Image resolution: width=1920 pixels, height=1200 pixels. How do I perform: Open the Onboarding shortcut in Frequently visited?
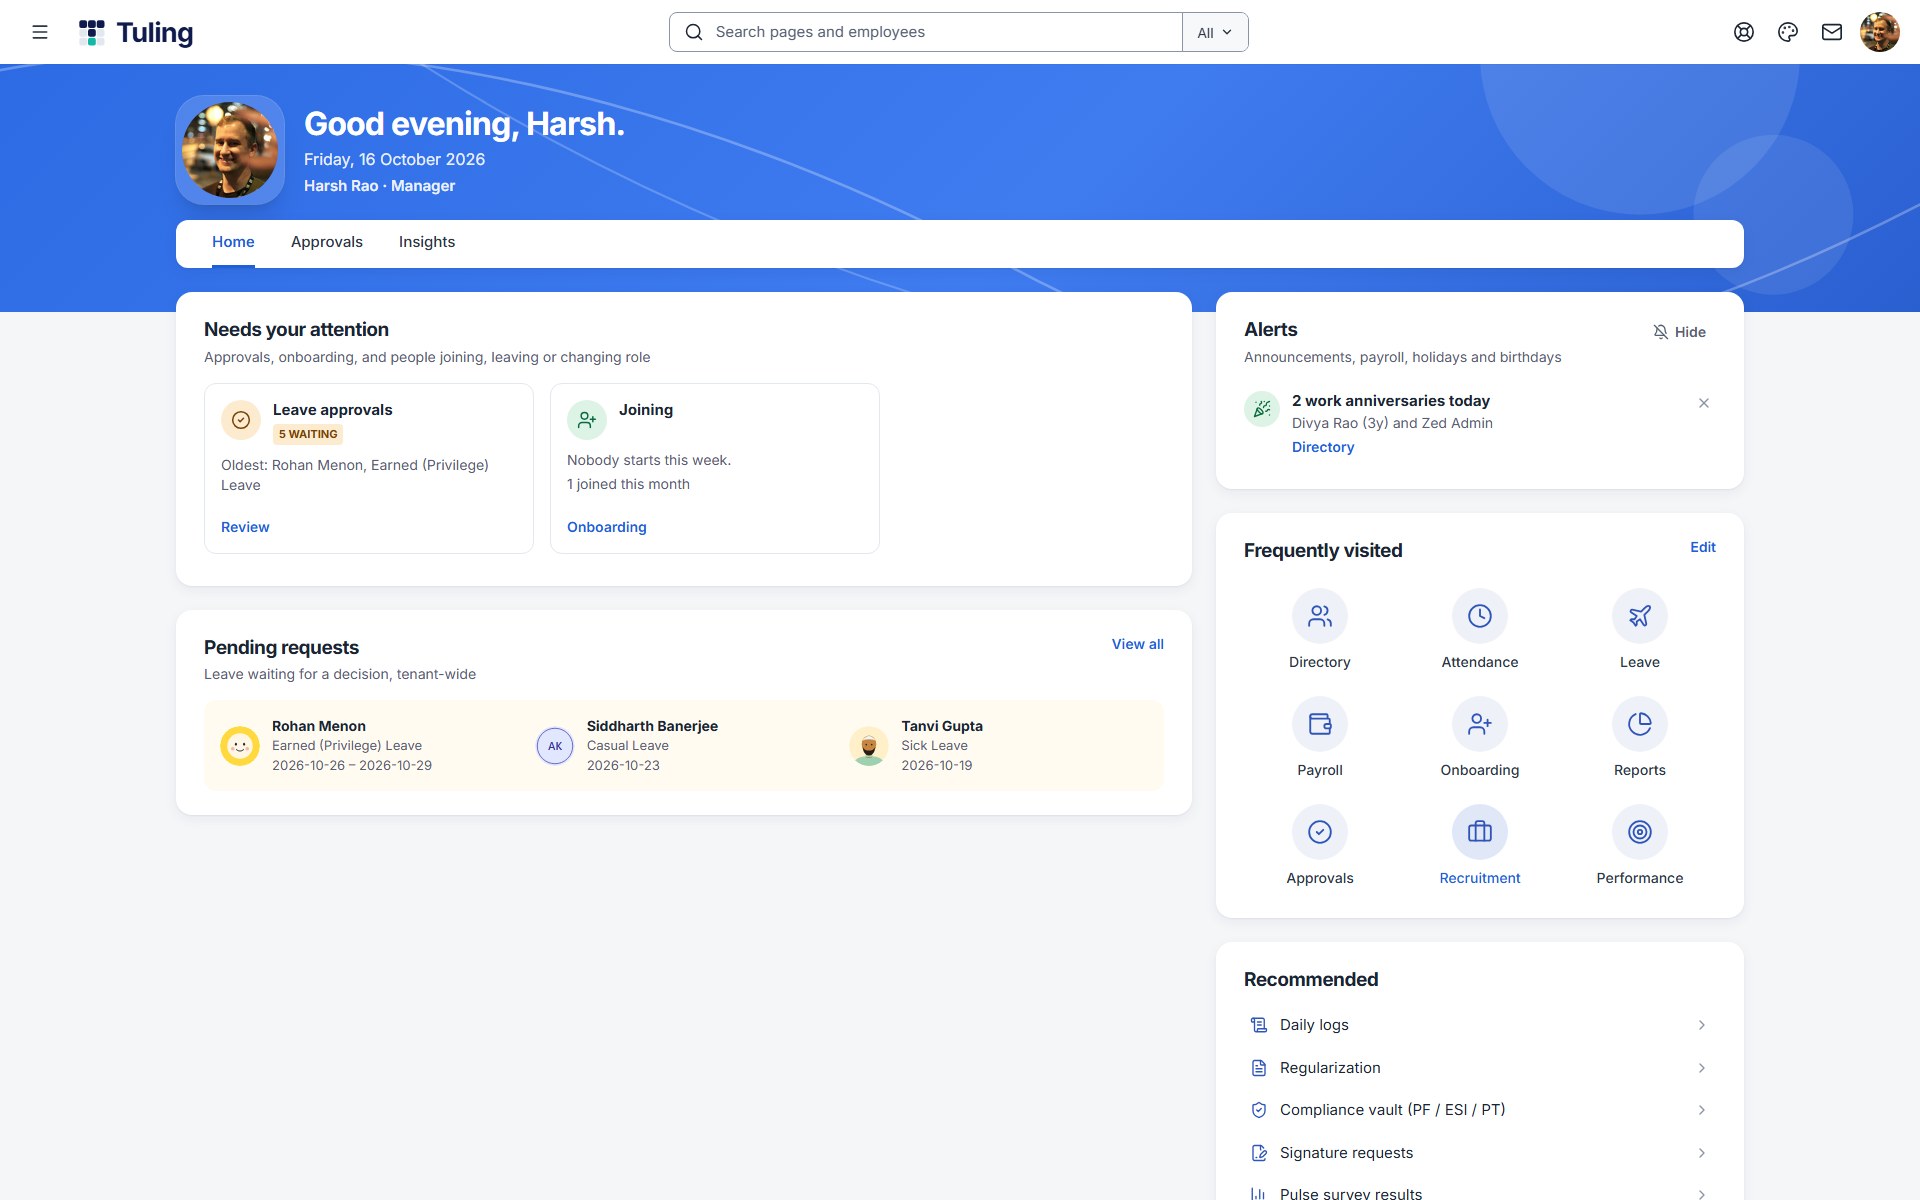point(1480,724)
